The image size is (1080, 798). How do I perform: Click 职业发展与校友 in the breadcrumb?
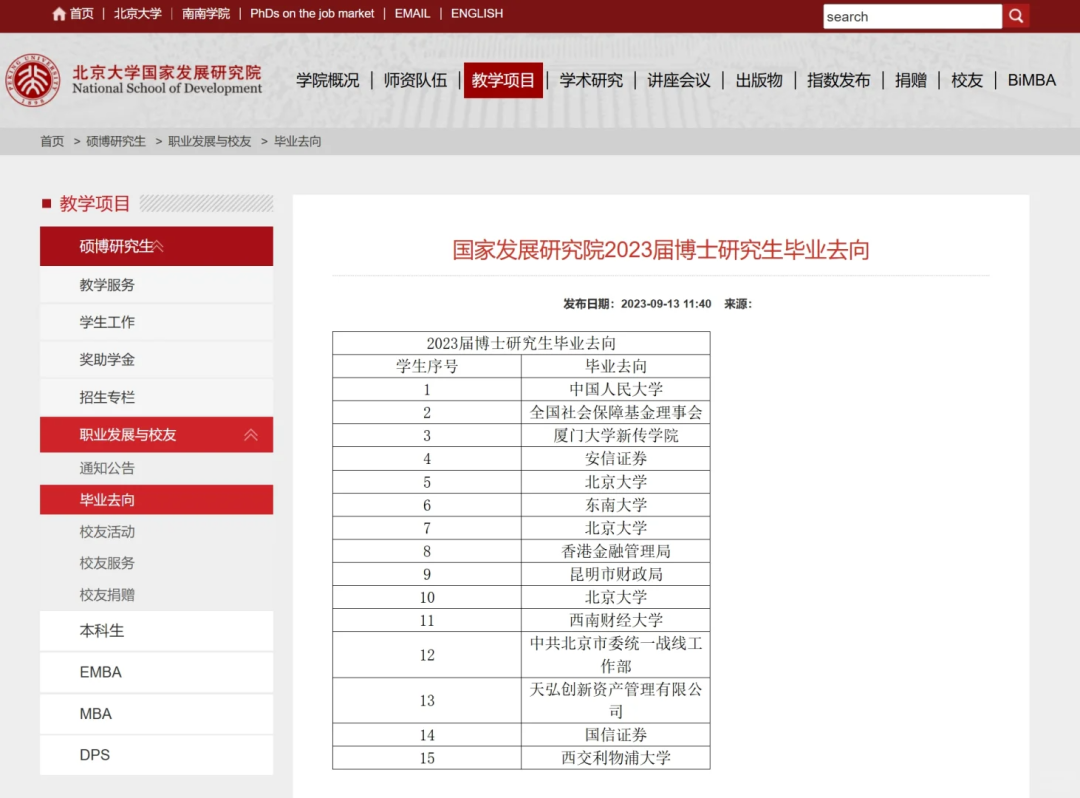pos(209,141)
